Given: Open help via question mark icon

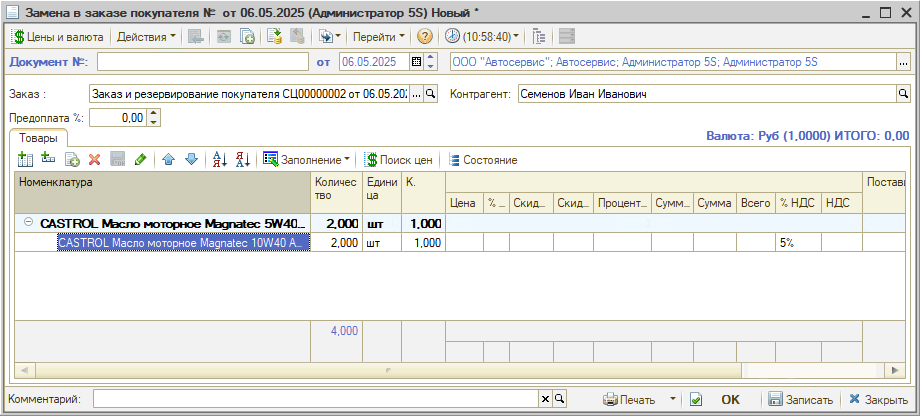Looking at the screenshot, I should point(425,37).
